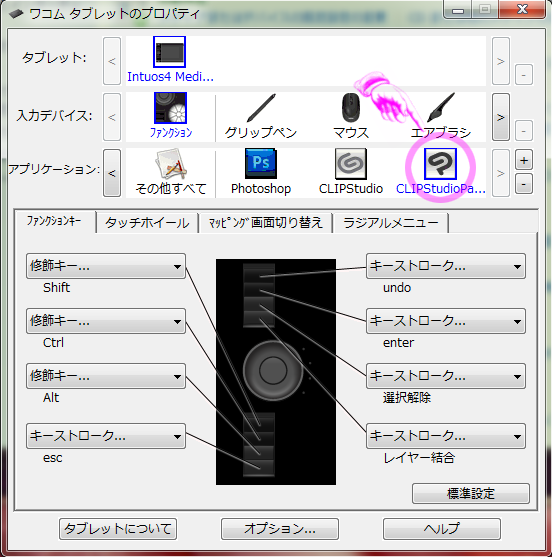Switch to ファンクションキー tab
Viewport: 552px width, 557px height.
coord(54,222)
